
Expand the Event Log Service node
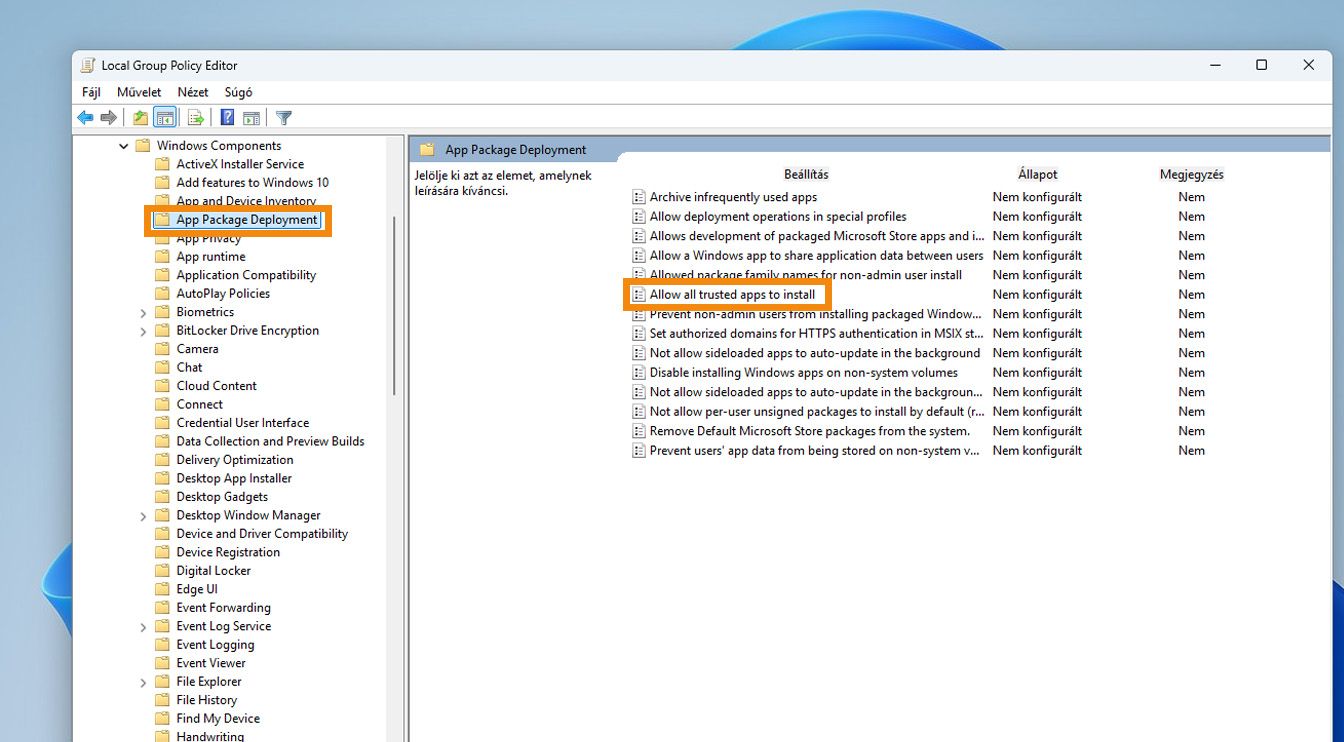143,627
